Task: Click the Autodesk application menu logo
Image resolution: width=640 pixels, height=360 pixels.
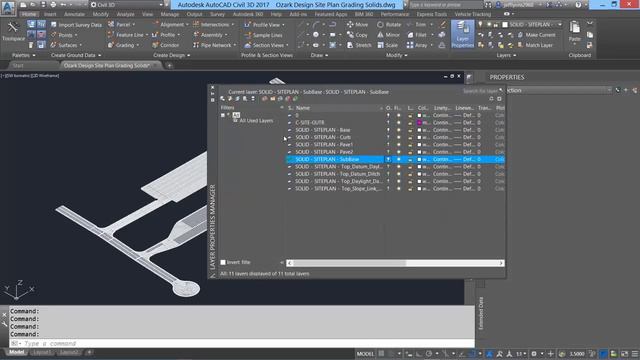Action: pyautogui.click(x=8, y=8)
